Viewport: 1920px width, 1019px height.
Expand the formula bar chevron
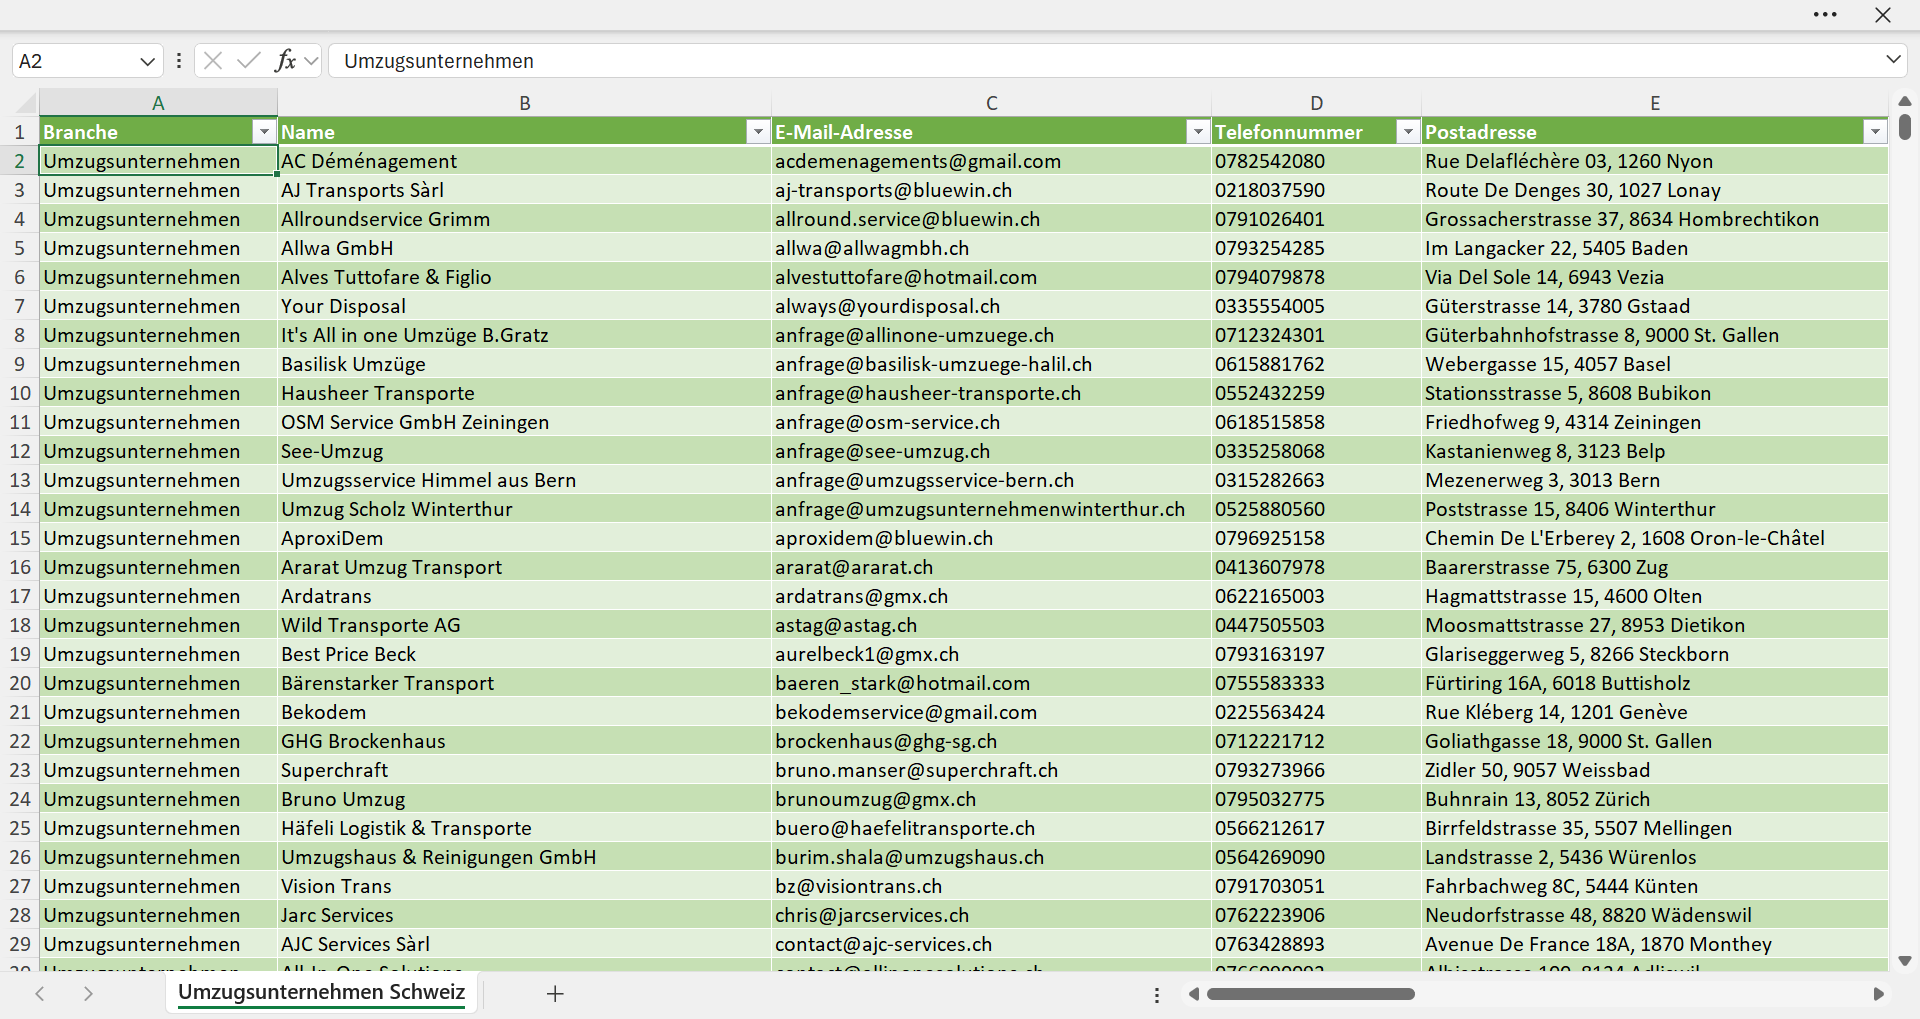1893,60
